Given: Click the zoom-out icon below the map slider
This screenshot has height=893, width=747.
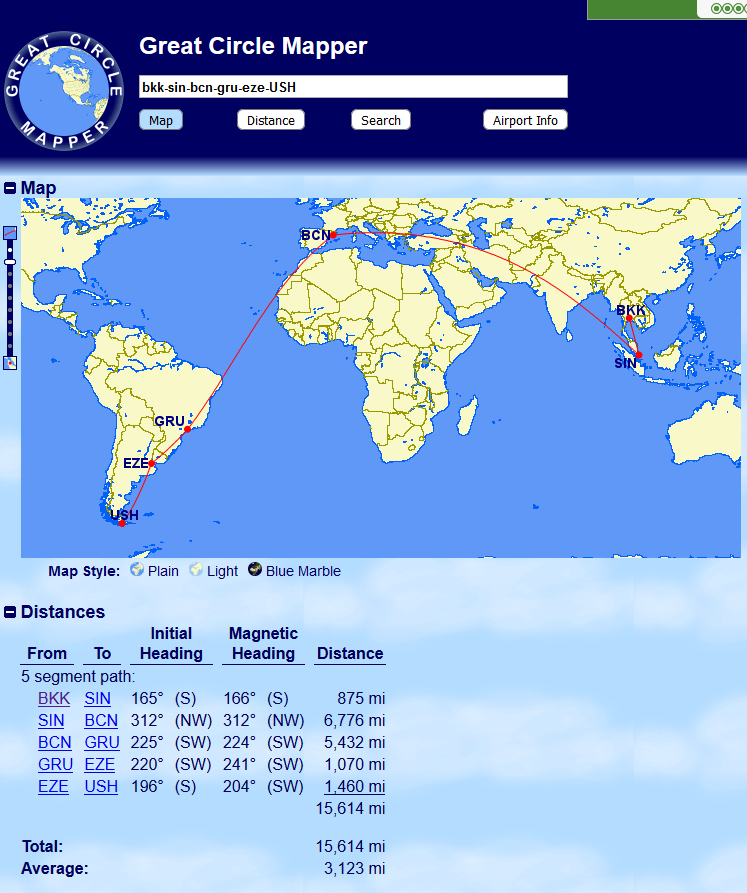Looking at the screenshot, I should pyautogui.click(x=10, y=363).
